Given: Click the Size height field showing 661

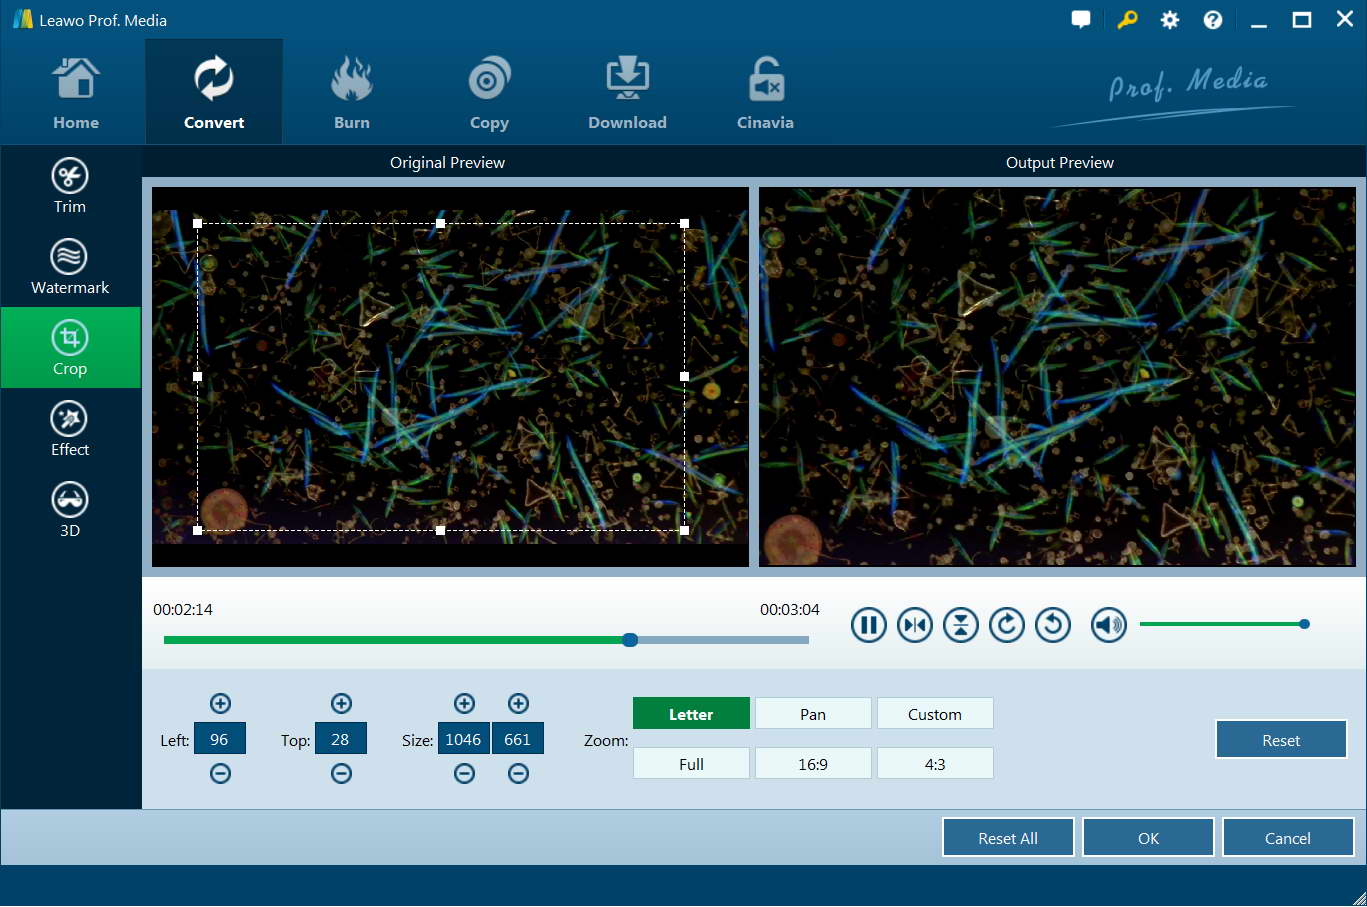Looking at the screenshot, I should (x=518, y=739).
